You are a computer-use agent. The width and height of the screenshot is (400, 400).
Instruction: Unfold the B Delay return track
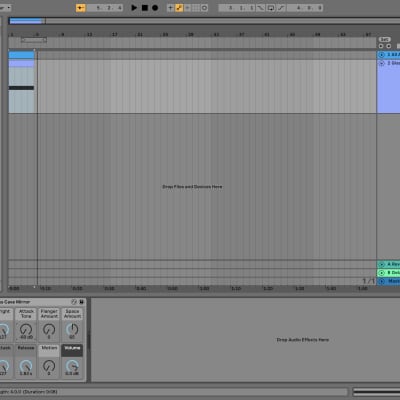pyautogui.click(x=382, y=273)
